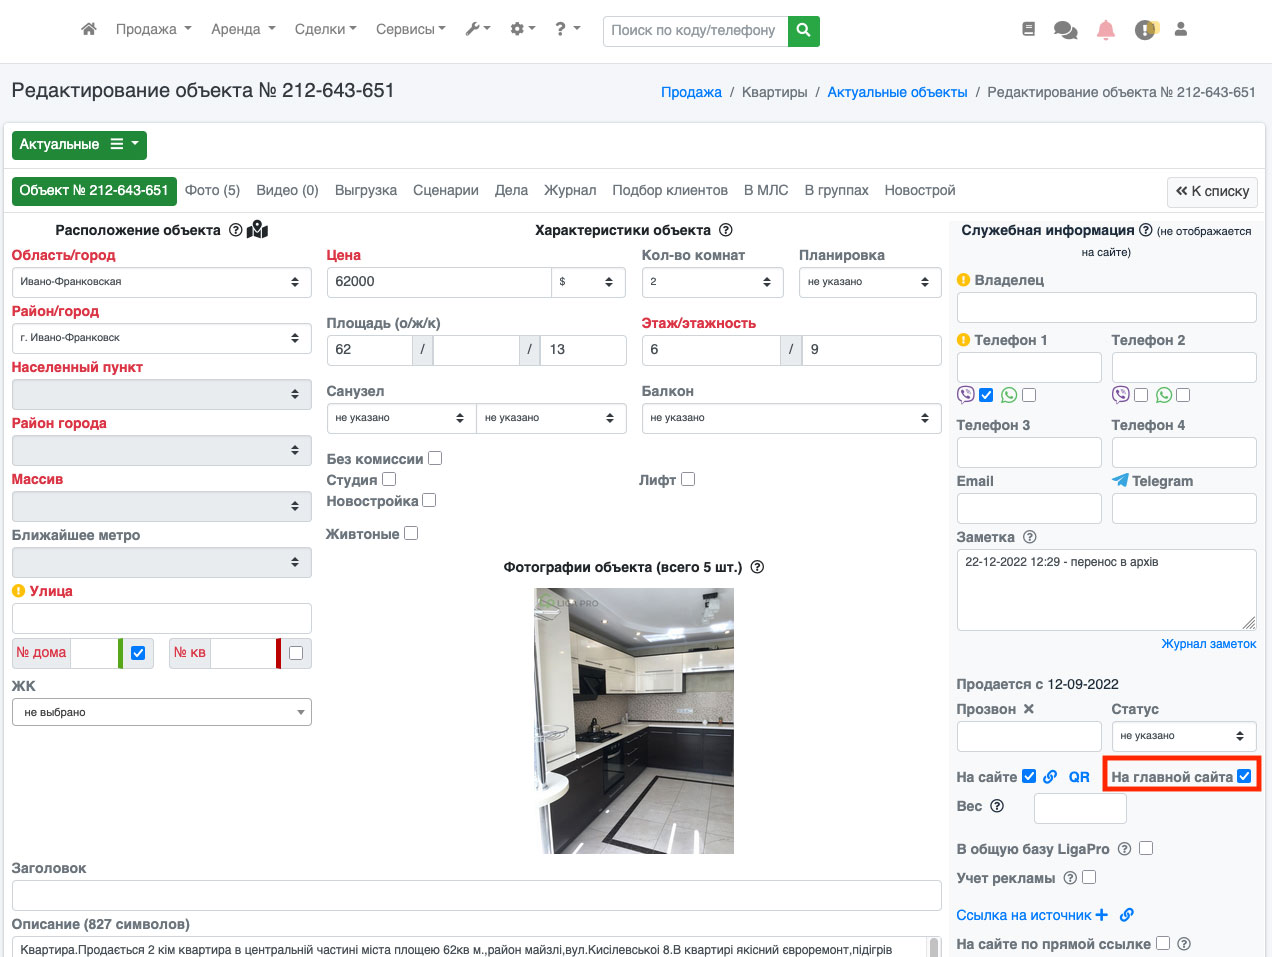
Task: Click the home icon in navbar
Action: click(89, 29)
